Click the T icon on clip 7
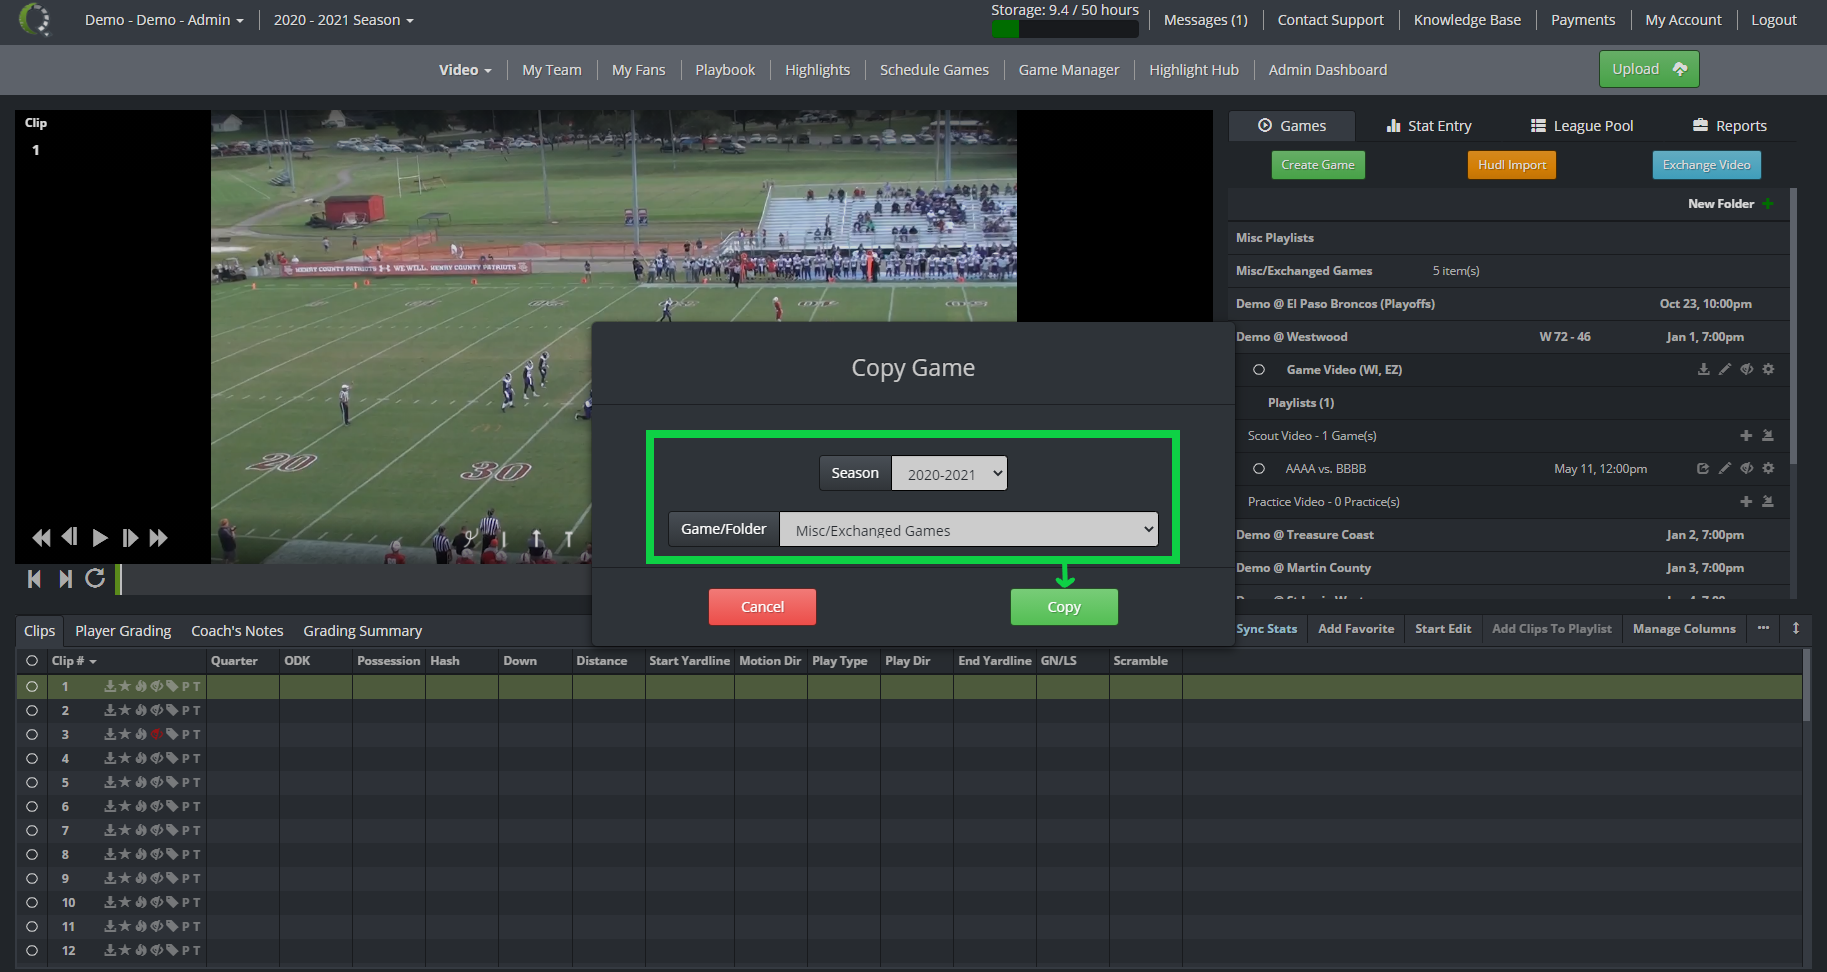Screen dimensions: 1827x972 pyautogui.click(x=196, y=830)
